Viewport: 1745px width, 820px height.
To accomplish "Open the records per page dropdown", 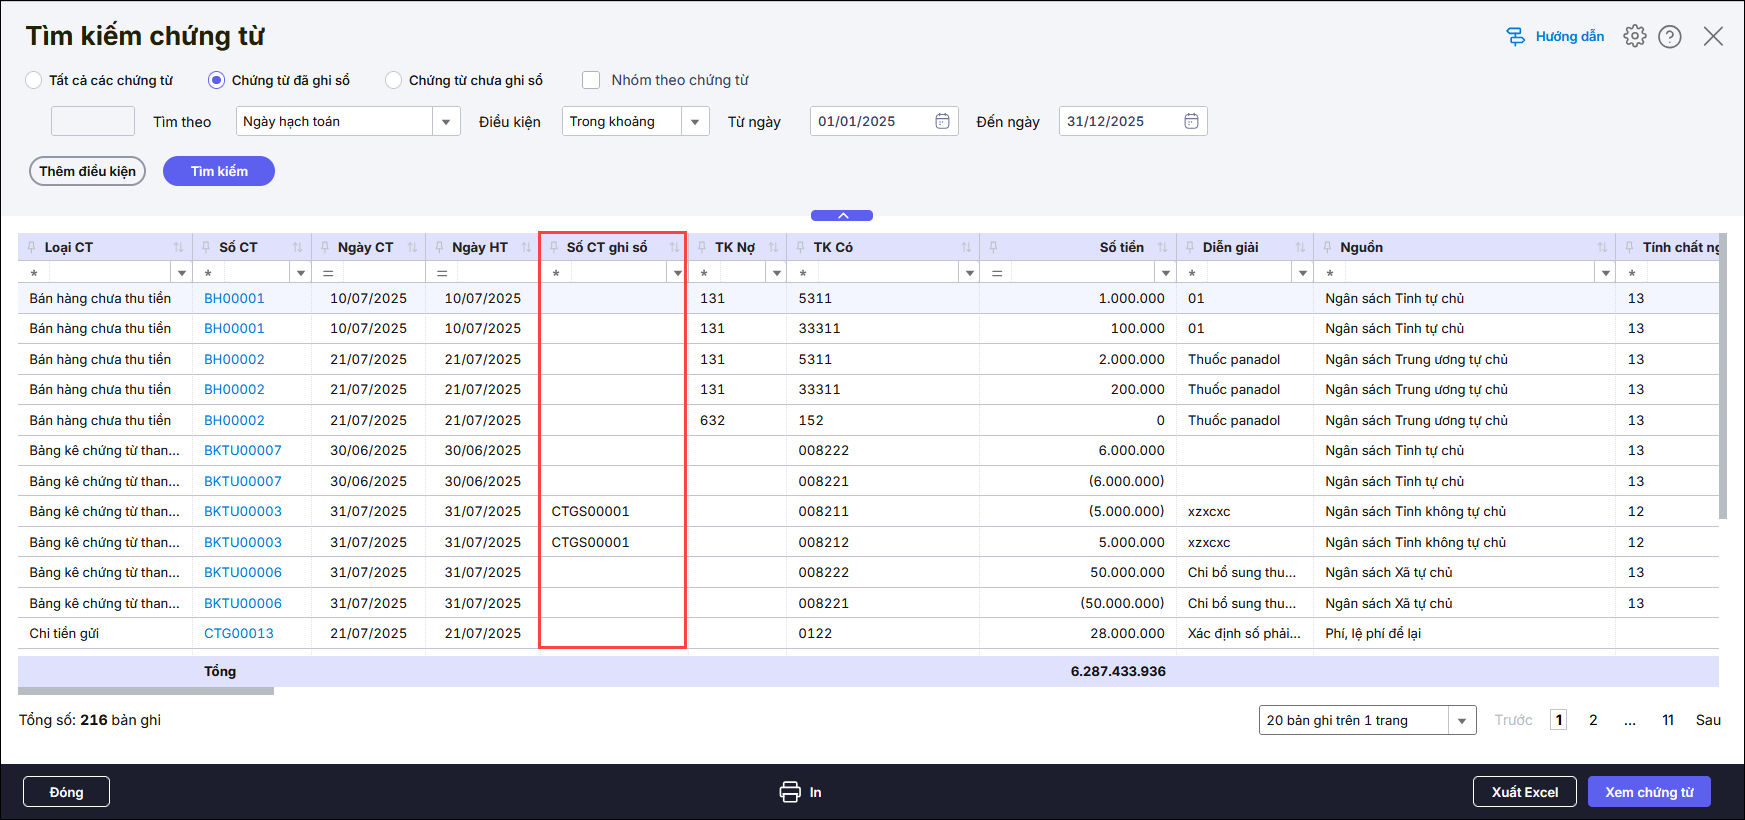I will (x=1462, y=720).
